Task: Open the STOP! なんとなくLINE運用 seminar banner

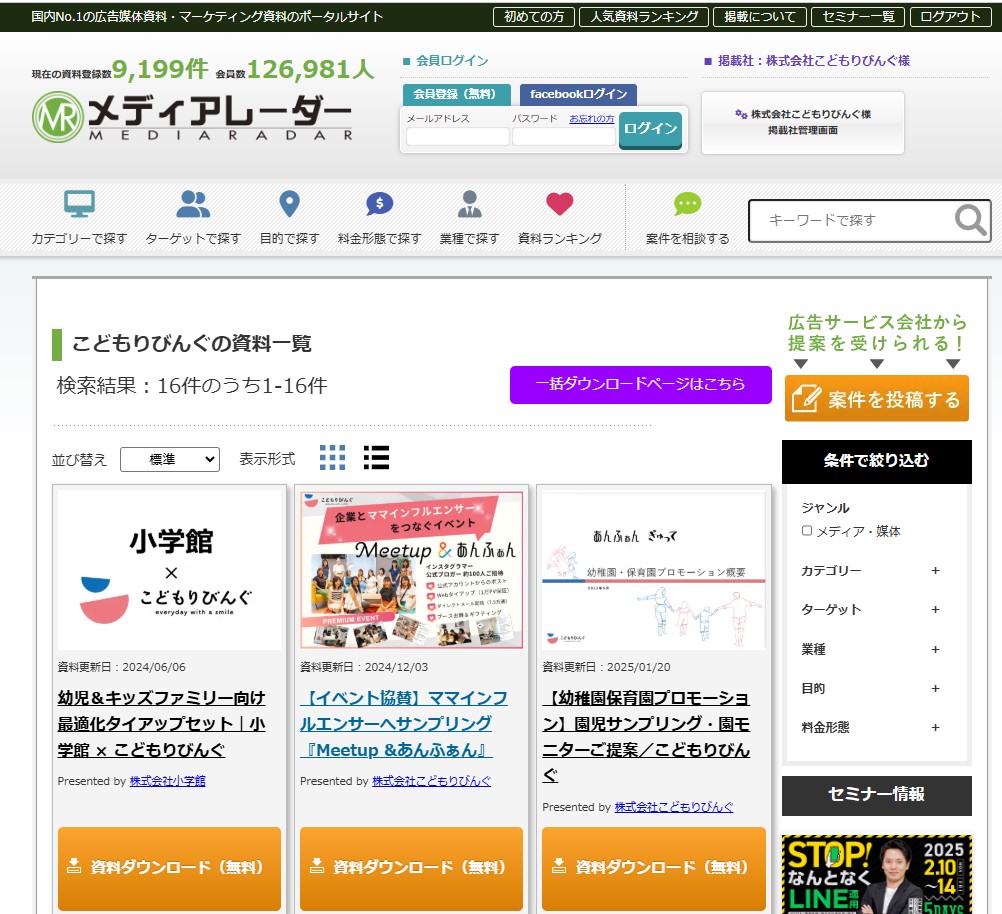Action: [877, 874]
